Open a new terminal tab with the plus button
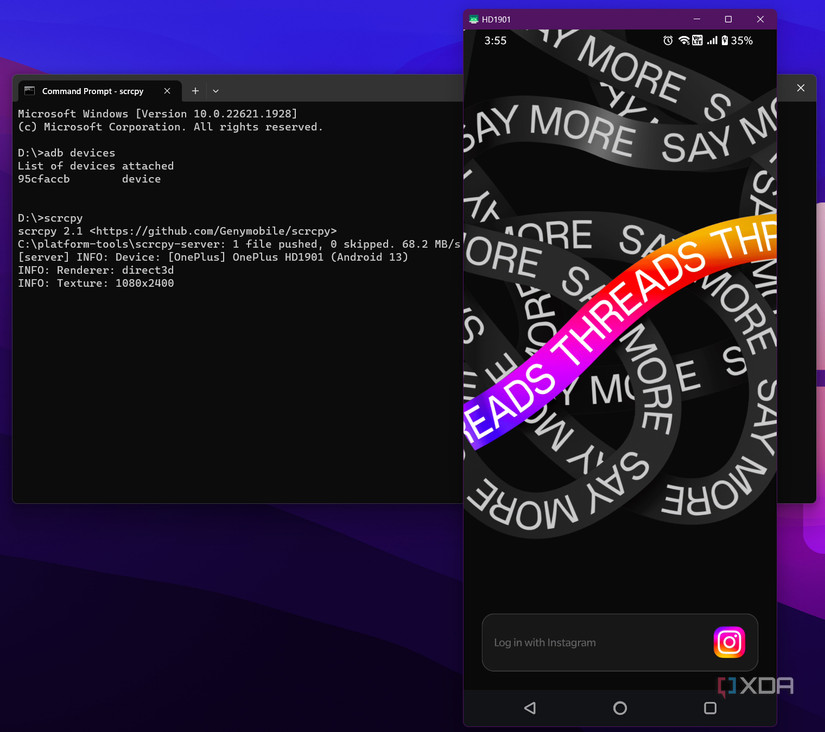825x732 pixels. pos(194,90)
